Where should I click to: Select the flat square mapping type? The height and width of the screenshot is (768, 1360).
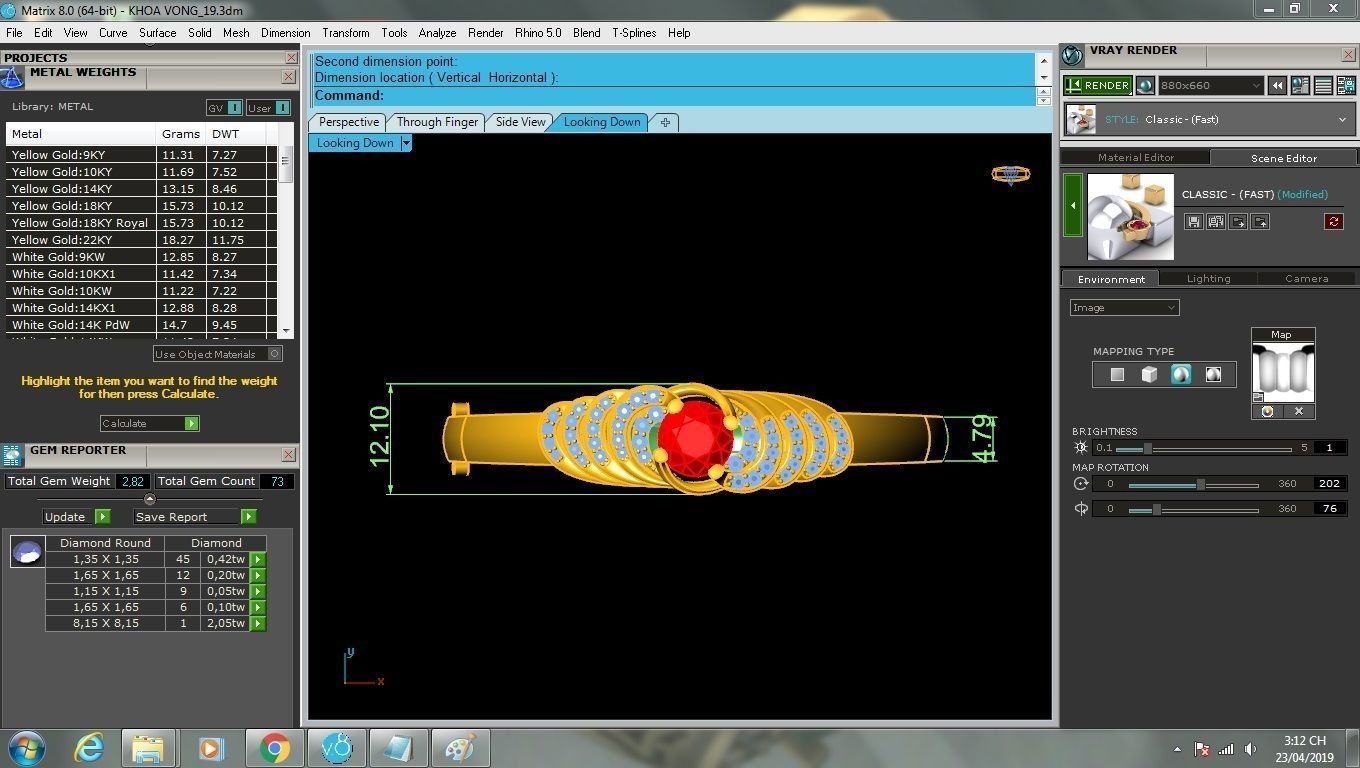click(x=1117, y=375)
